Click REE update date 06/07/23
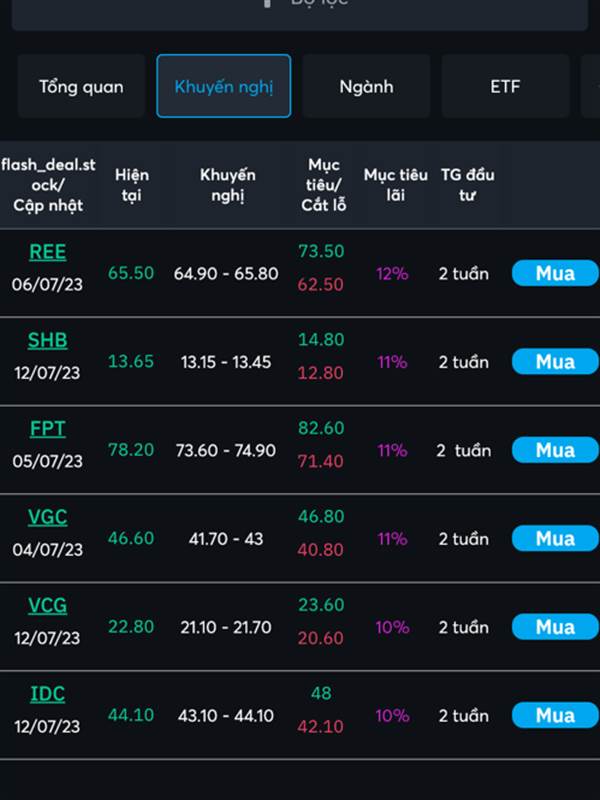The image size is (600, 800). tap(47, 284)
